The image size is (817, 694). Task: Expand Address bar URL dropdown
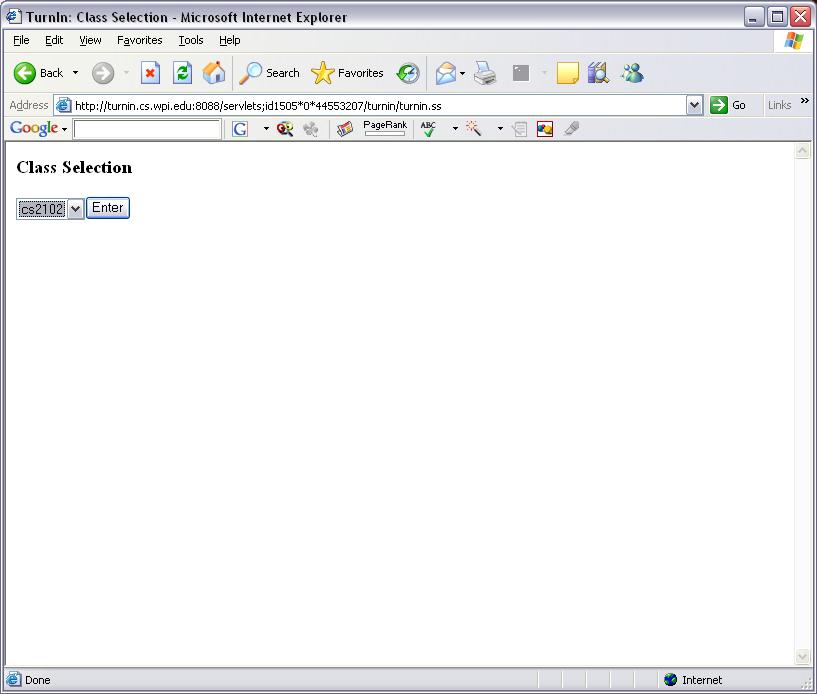(x=694, y=105)
